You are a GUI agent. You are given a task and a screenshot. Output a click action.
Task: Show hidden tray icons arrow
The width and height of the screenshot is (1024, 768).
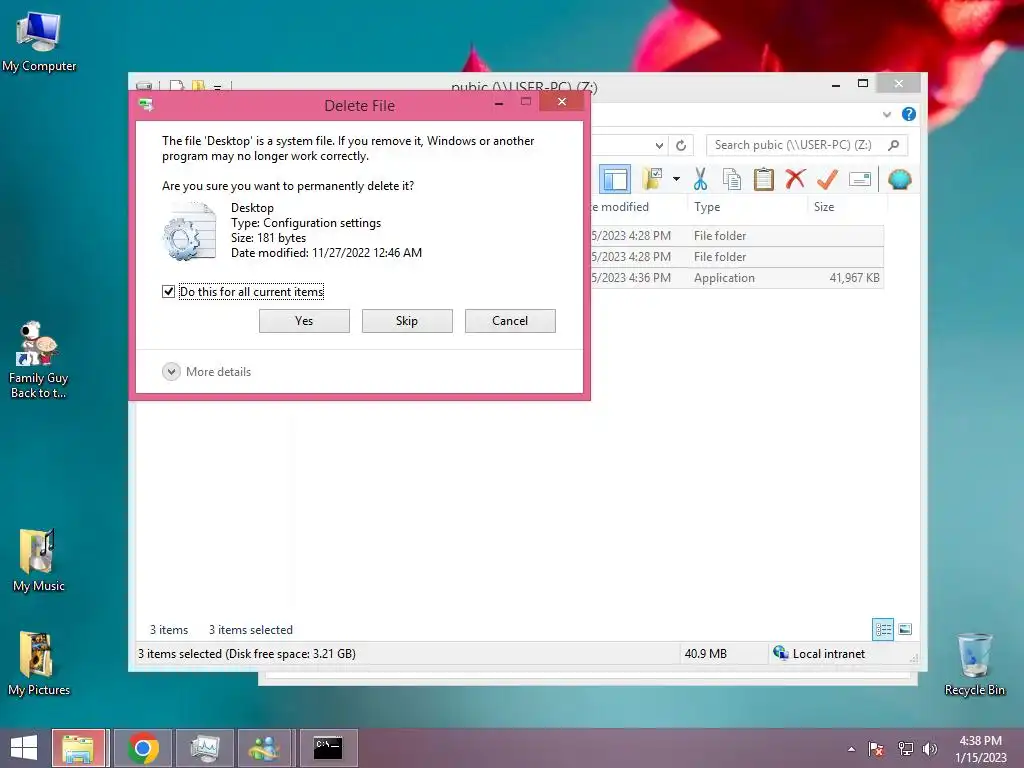pyautogui.click(x=851, y=749)
